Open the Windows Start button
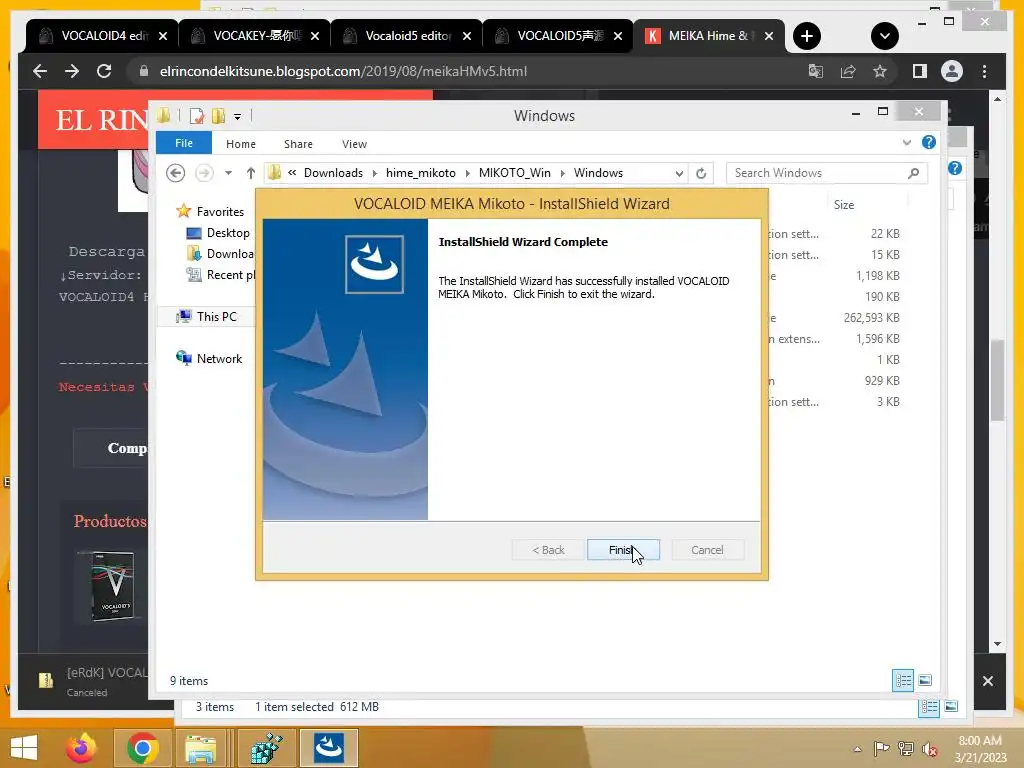The image size is (1024, 768). 24,748
